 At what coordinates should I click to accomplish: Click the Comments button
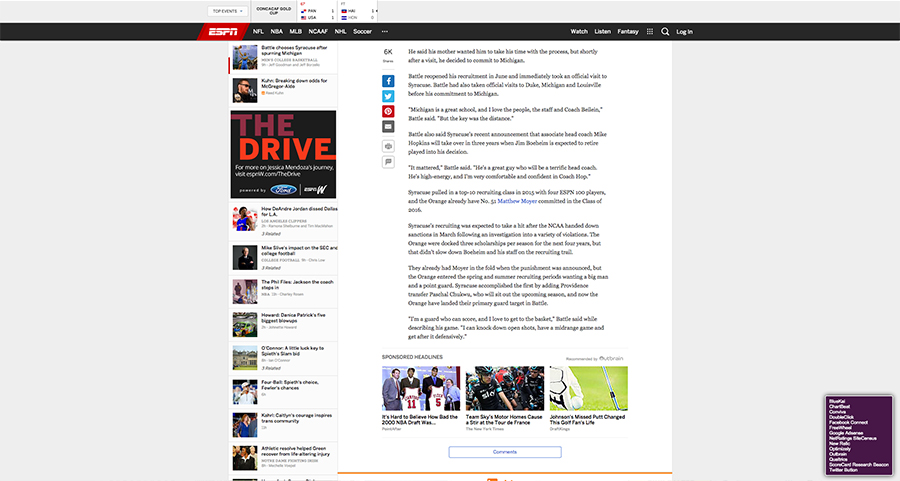[x=505, y=452]
